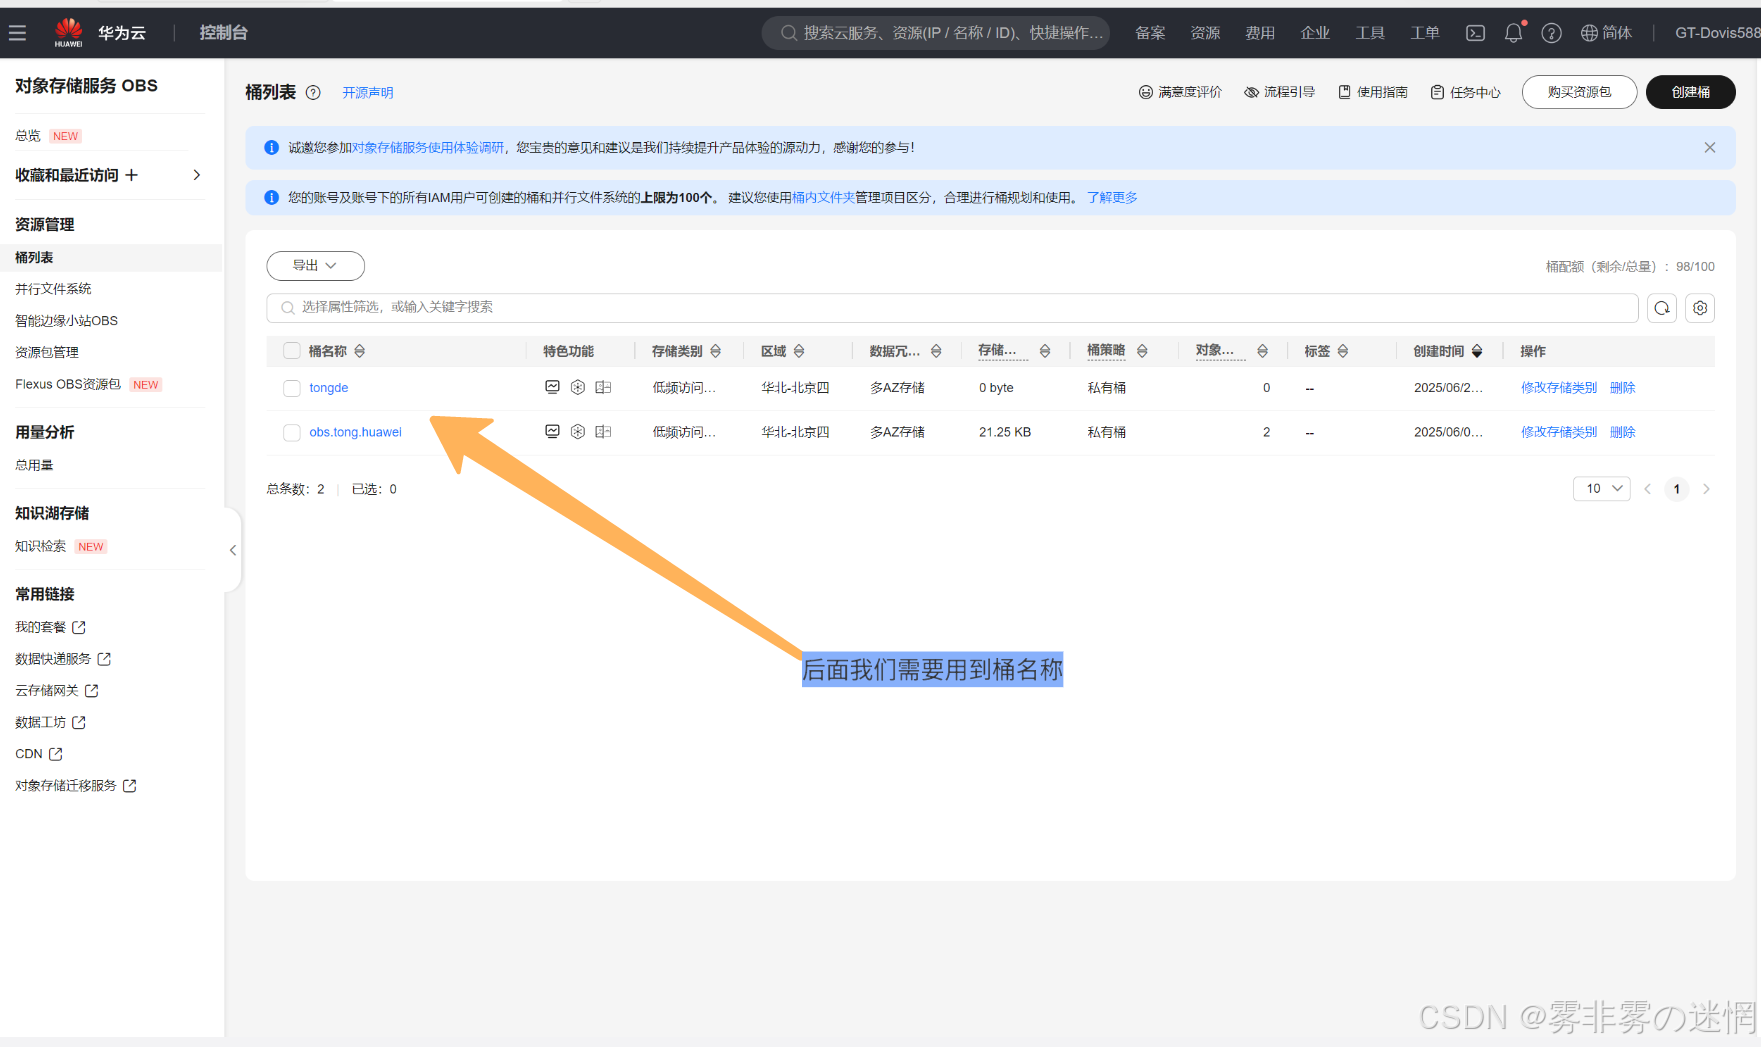Sort the table by 创建时间
This screenshot has width=1761, height=1047.
tap(1477, 351)
